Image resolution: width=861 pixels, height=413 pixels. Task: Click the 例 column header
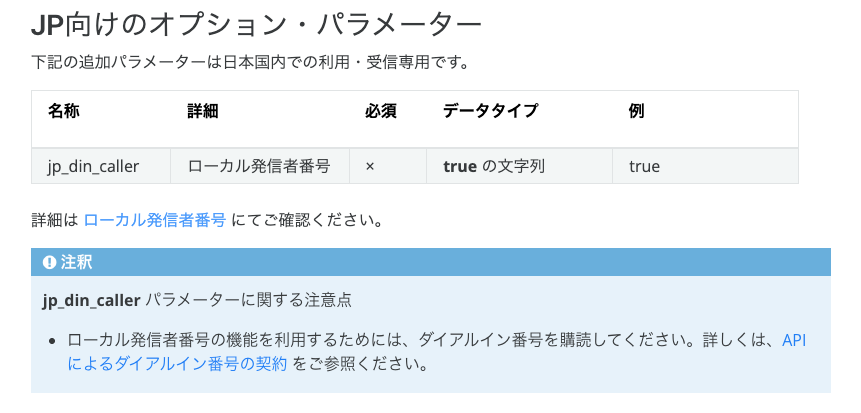coord(637,111)
